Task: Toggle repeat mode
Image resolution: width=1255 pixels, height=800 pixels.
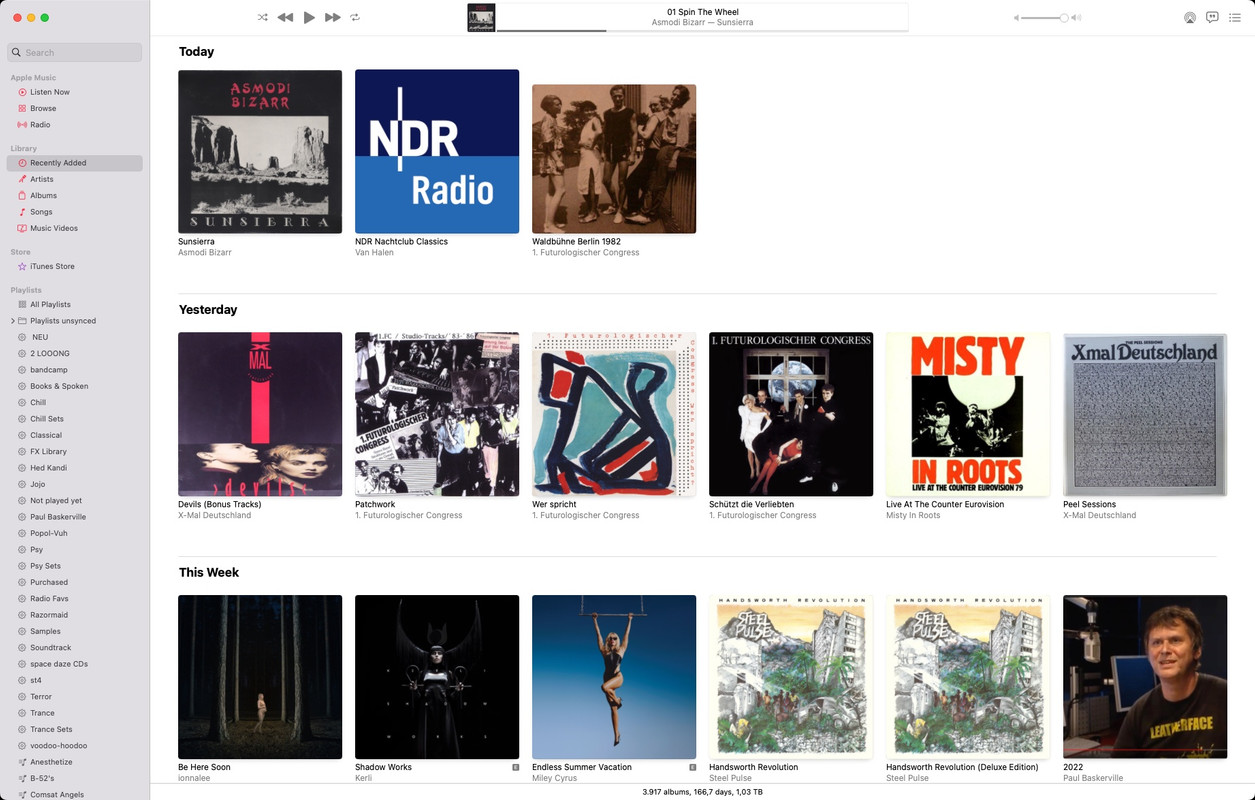Action: click(355, 17)
